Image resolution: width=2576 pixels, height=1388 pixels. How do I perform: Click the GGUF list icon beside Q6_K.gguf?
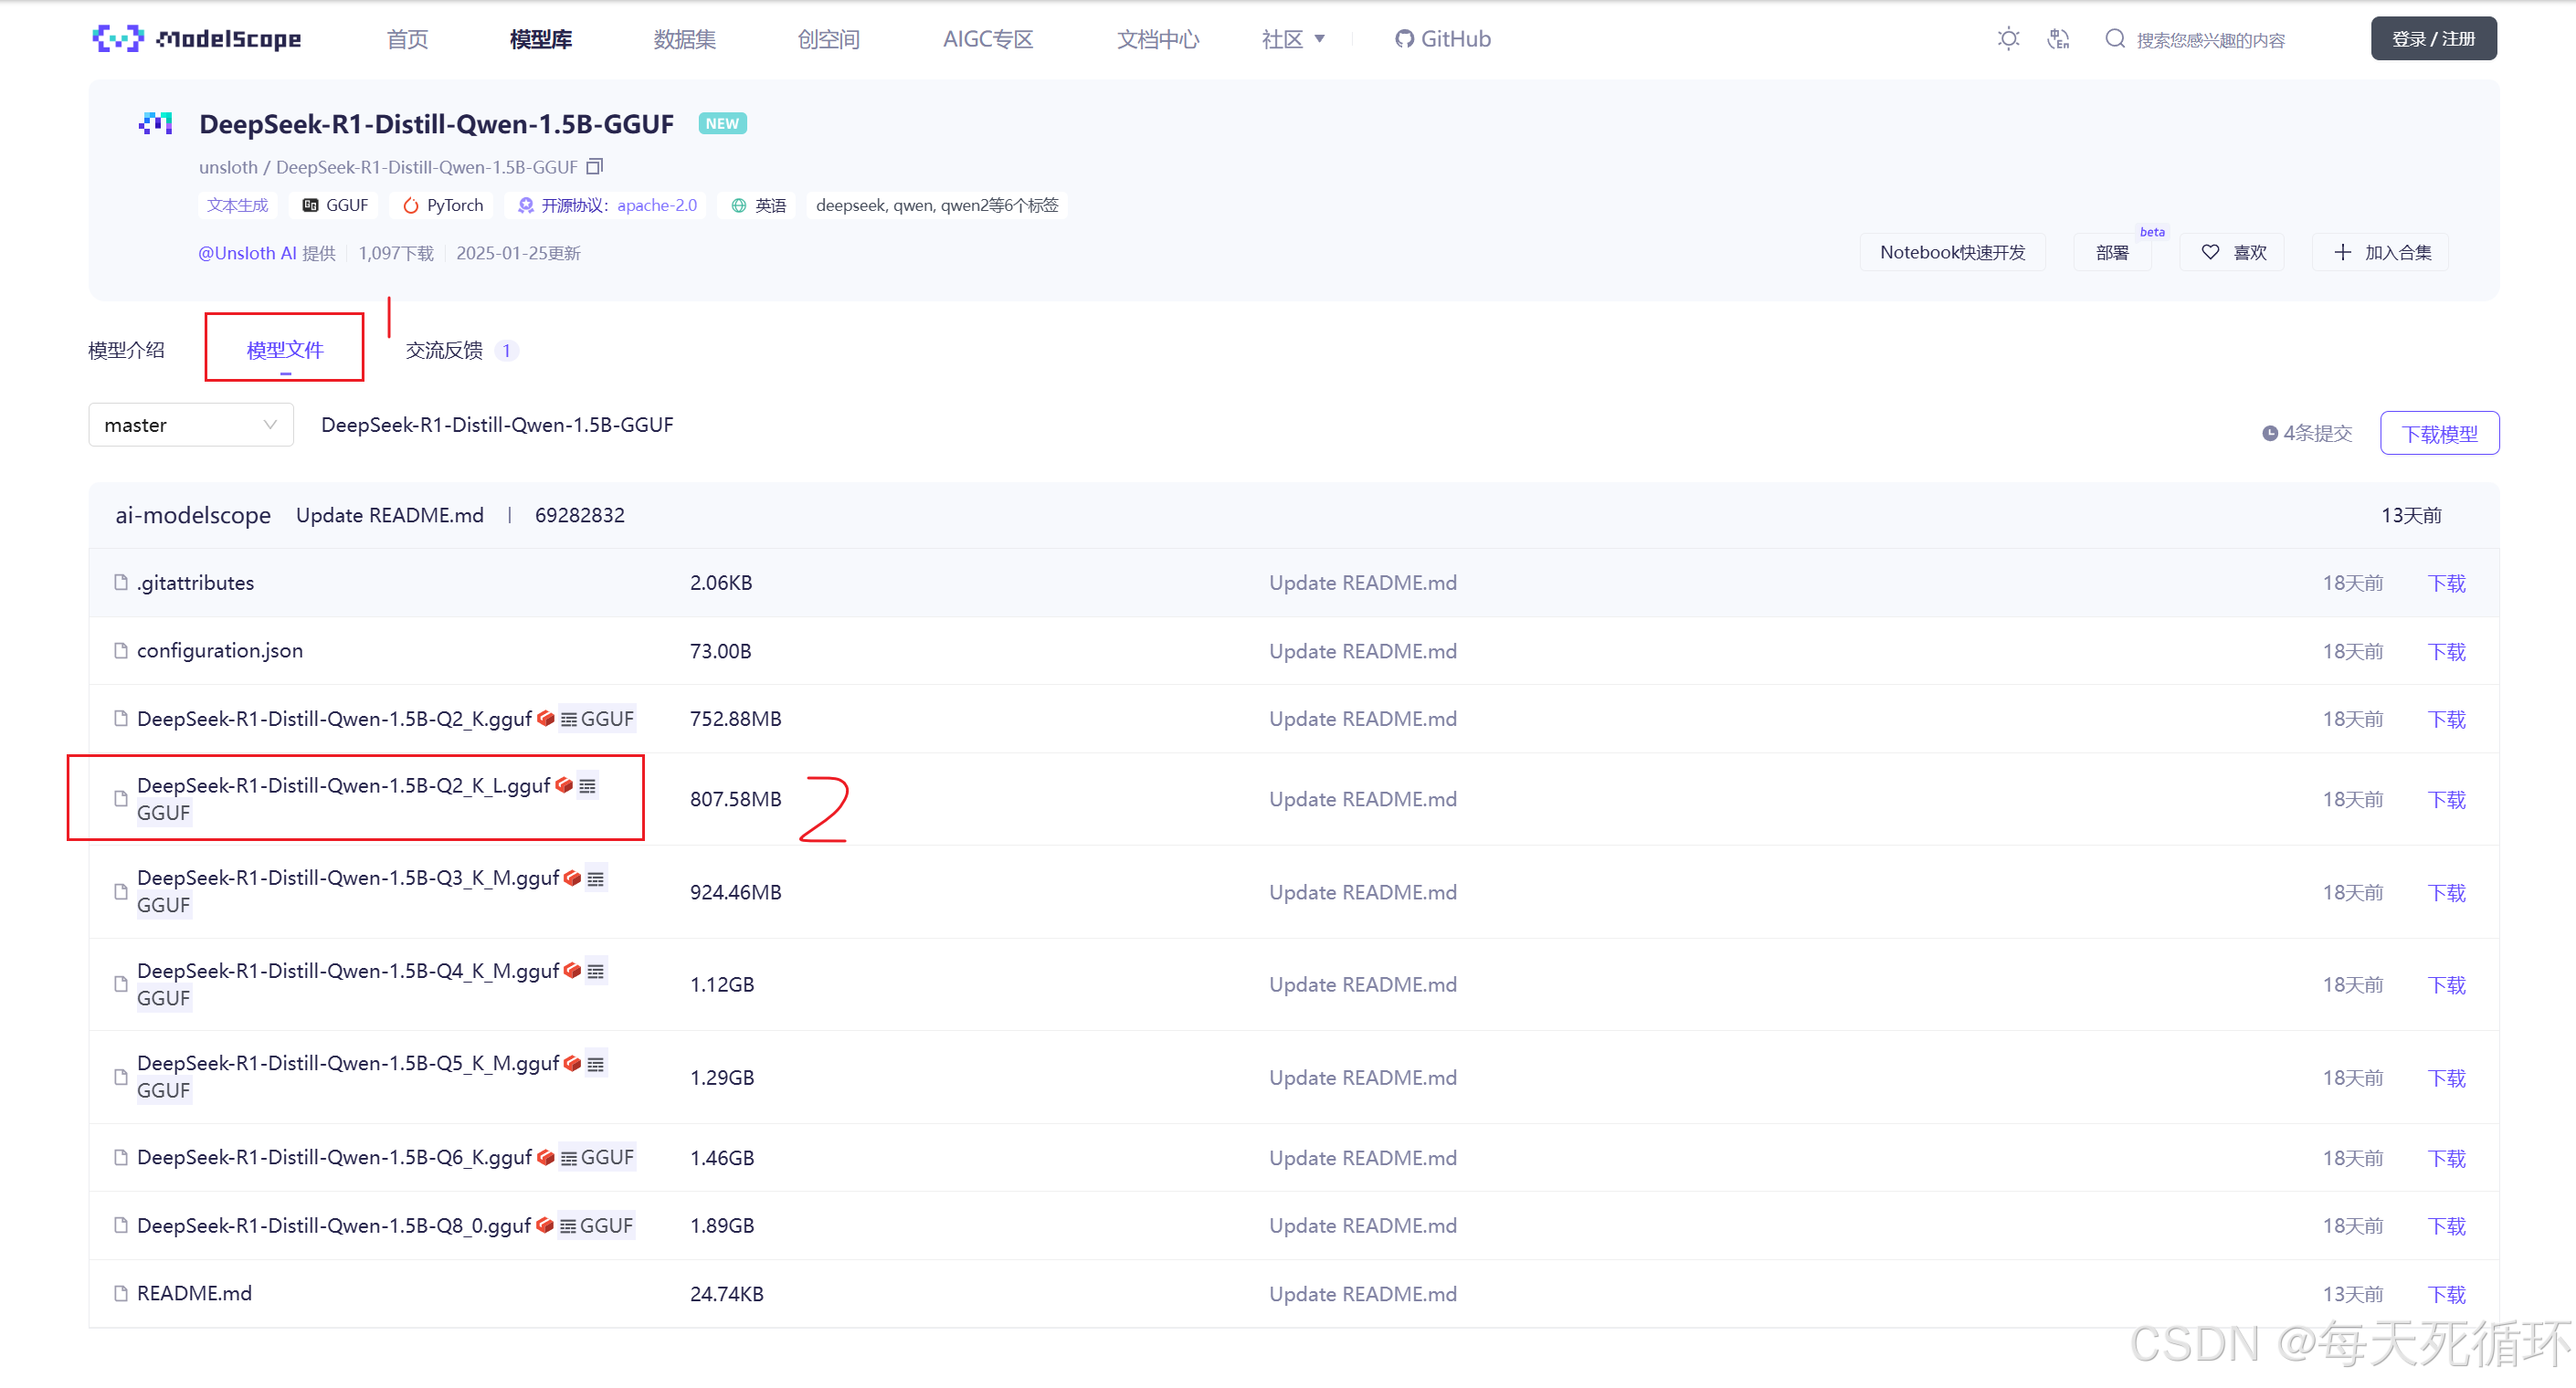pyautogui.click(x=569, y=1158)
